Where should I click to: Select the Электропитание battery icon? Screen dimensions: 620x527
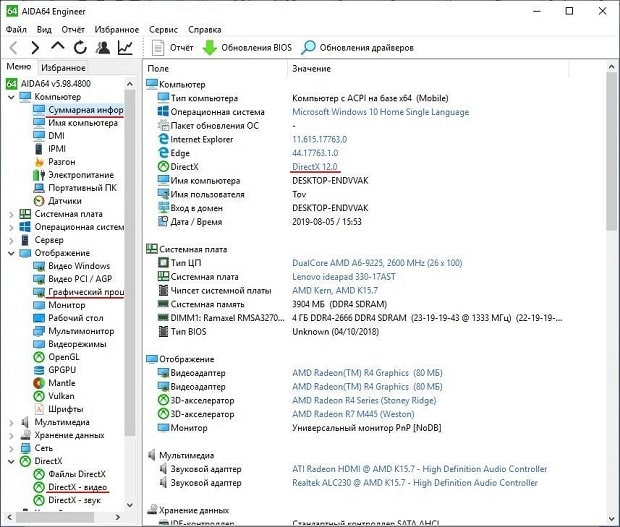pos(39,175)
